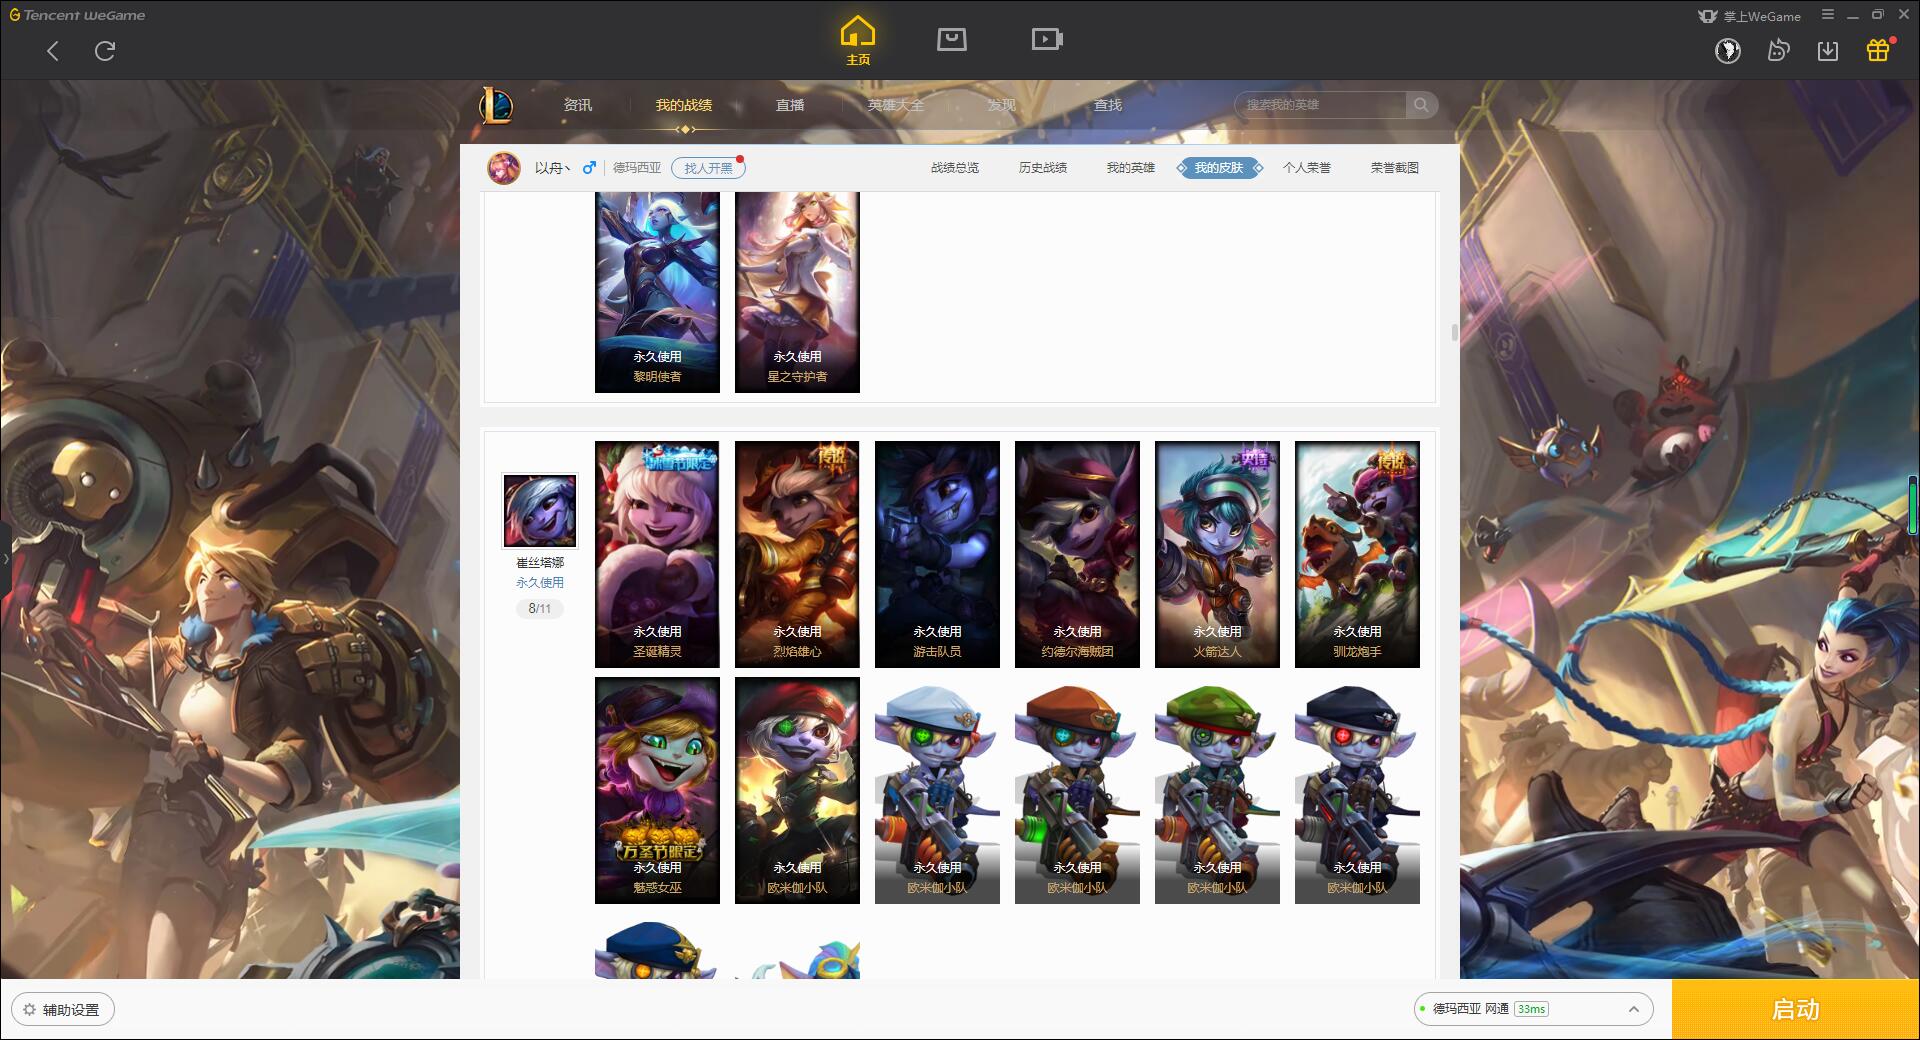Viewport: 1920px width, 1040px height.
Task: Expand the left side panel arrow
Action: click(x=5, y=558)
